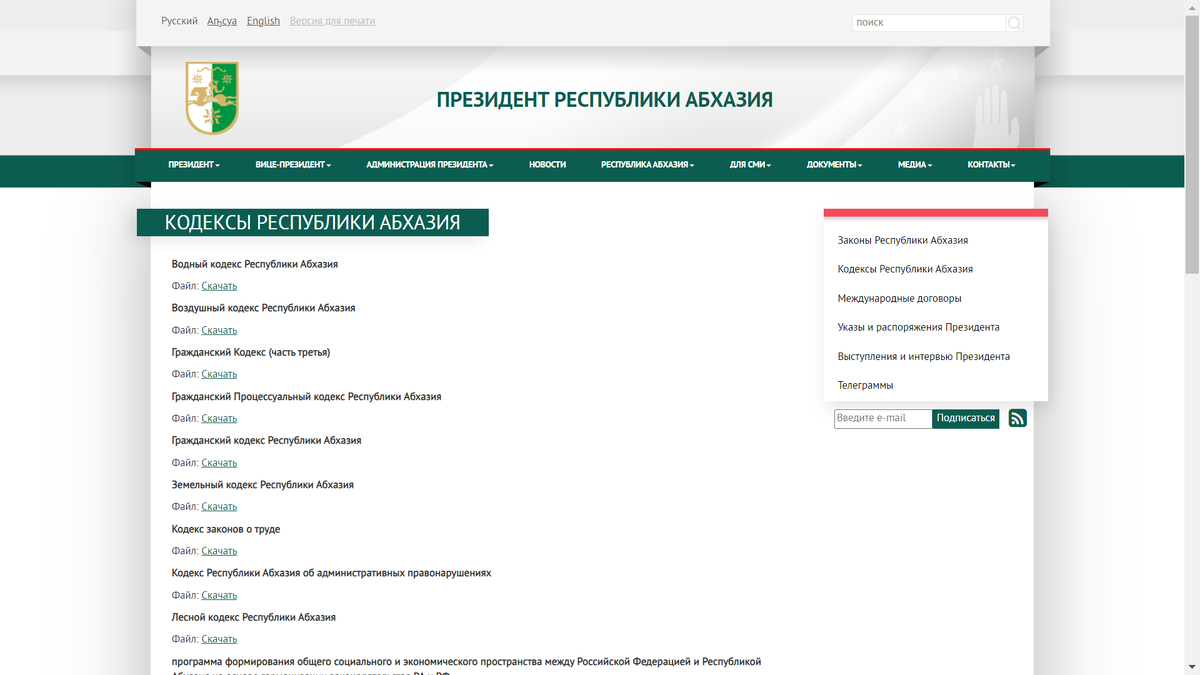This screenshot has height=675, width=1200.
Task: Open Телеграммы sidebar item
Action: pos(866,385)
